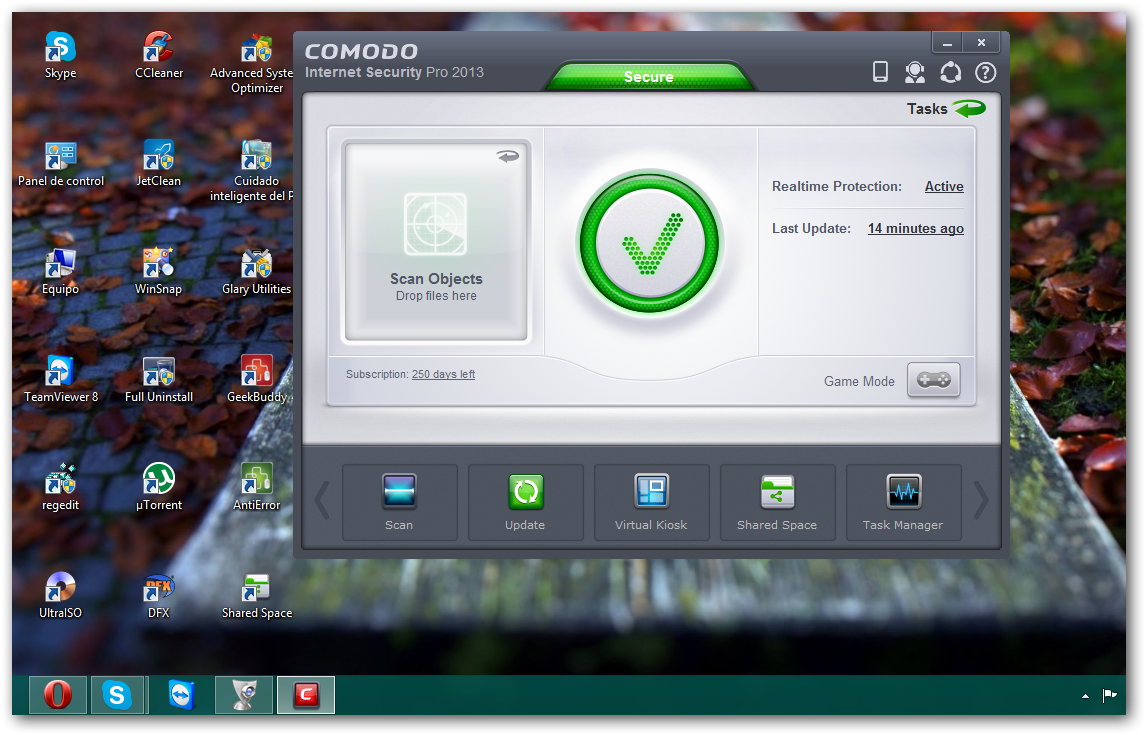1146x735 pixels.
Task: Click the Scan Objects drop area
Action: [436, 241]
